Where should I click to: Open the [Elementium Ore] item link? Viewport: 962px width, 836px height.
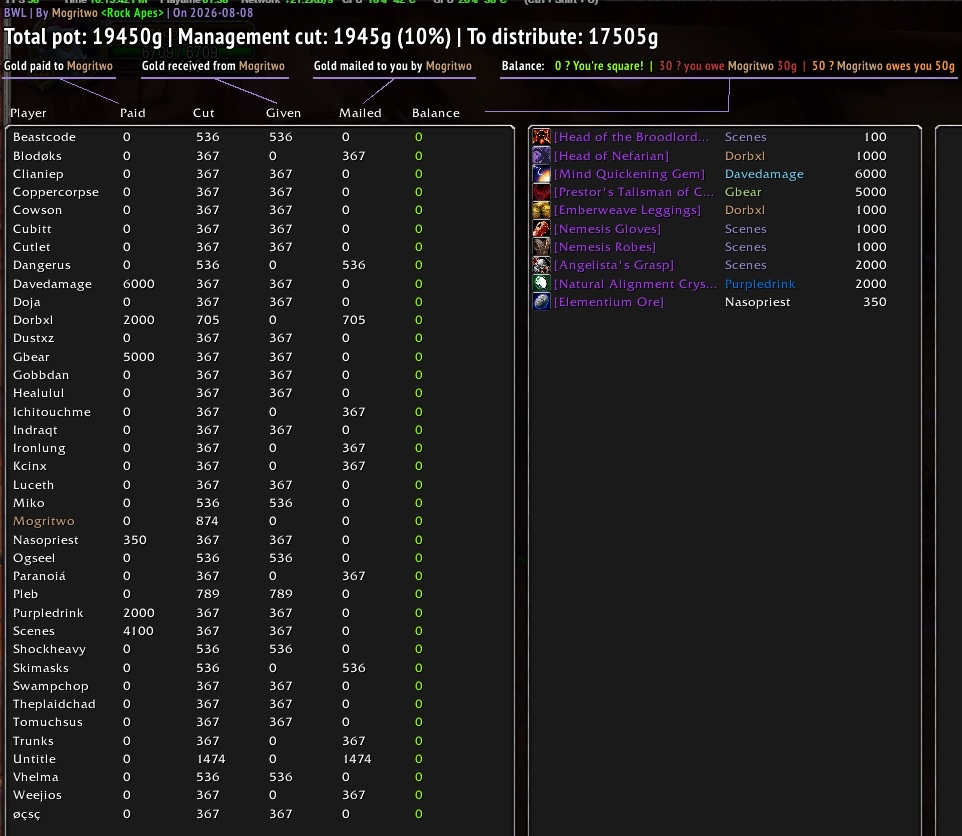click(x=609, y=302)
